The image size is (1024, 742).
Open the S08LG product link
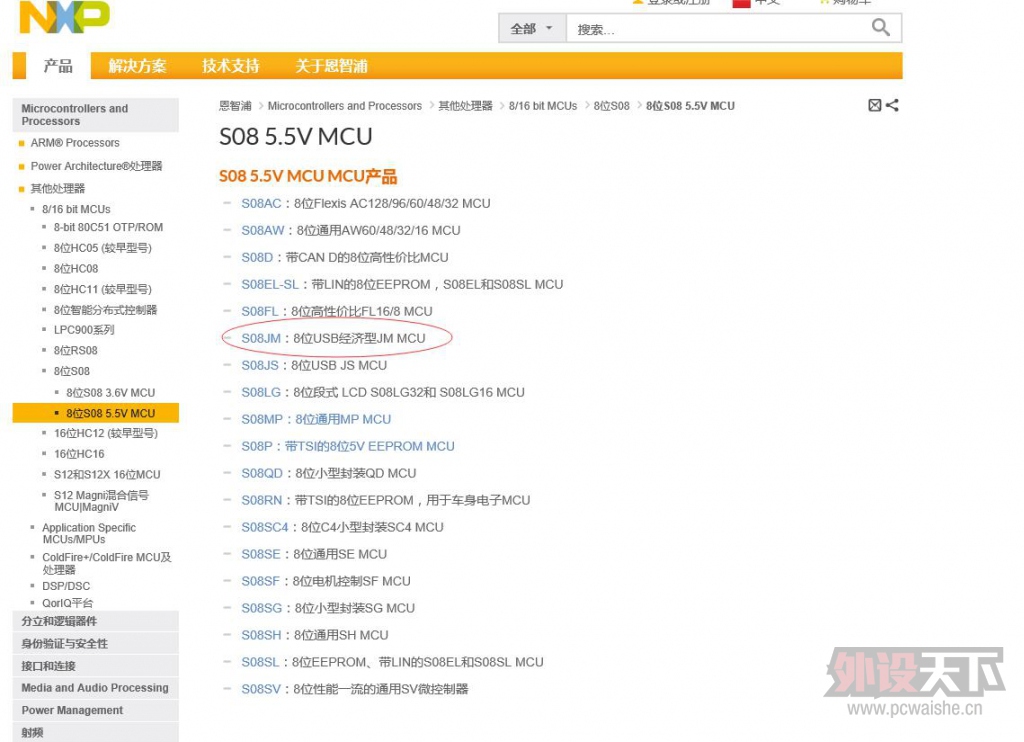261,393
